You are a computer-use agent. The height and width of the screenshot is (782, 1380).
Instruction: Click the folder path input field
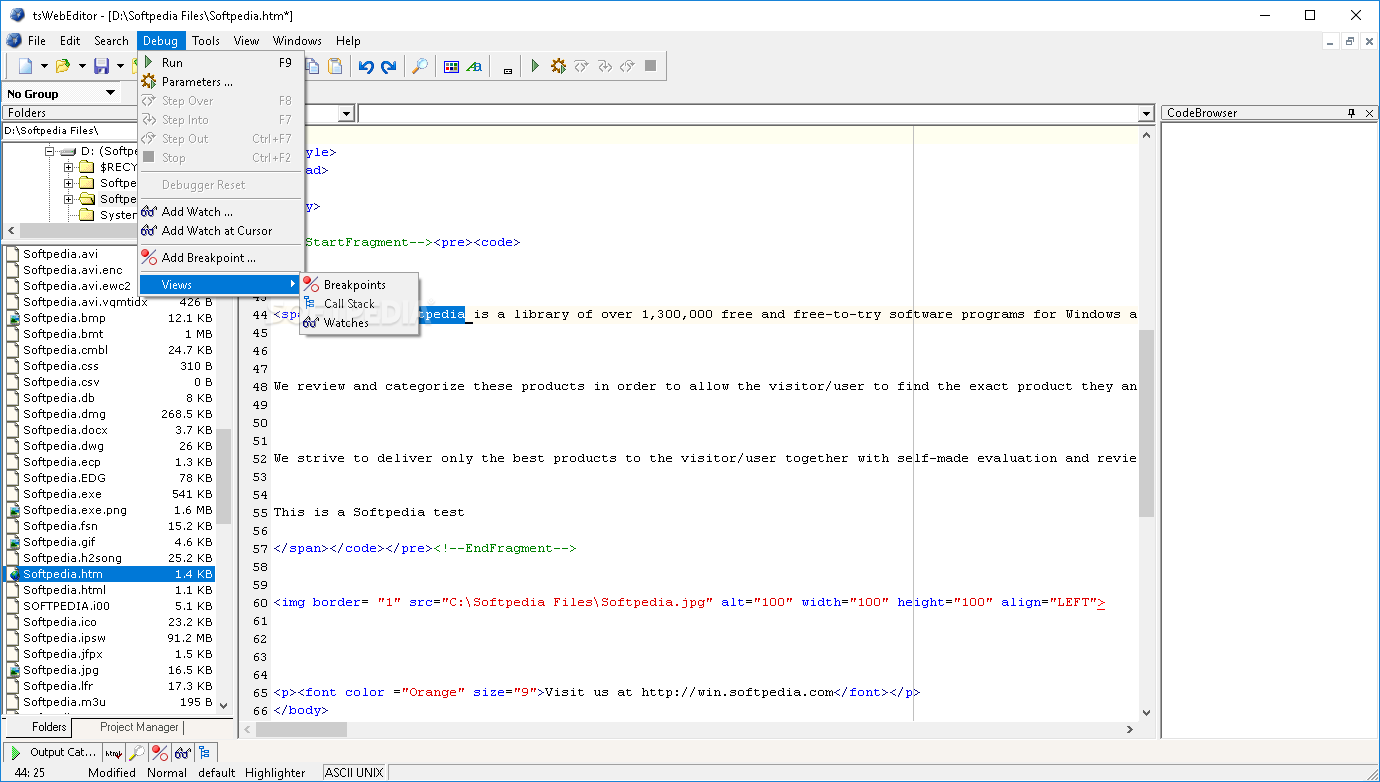tap(70, 131)
